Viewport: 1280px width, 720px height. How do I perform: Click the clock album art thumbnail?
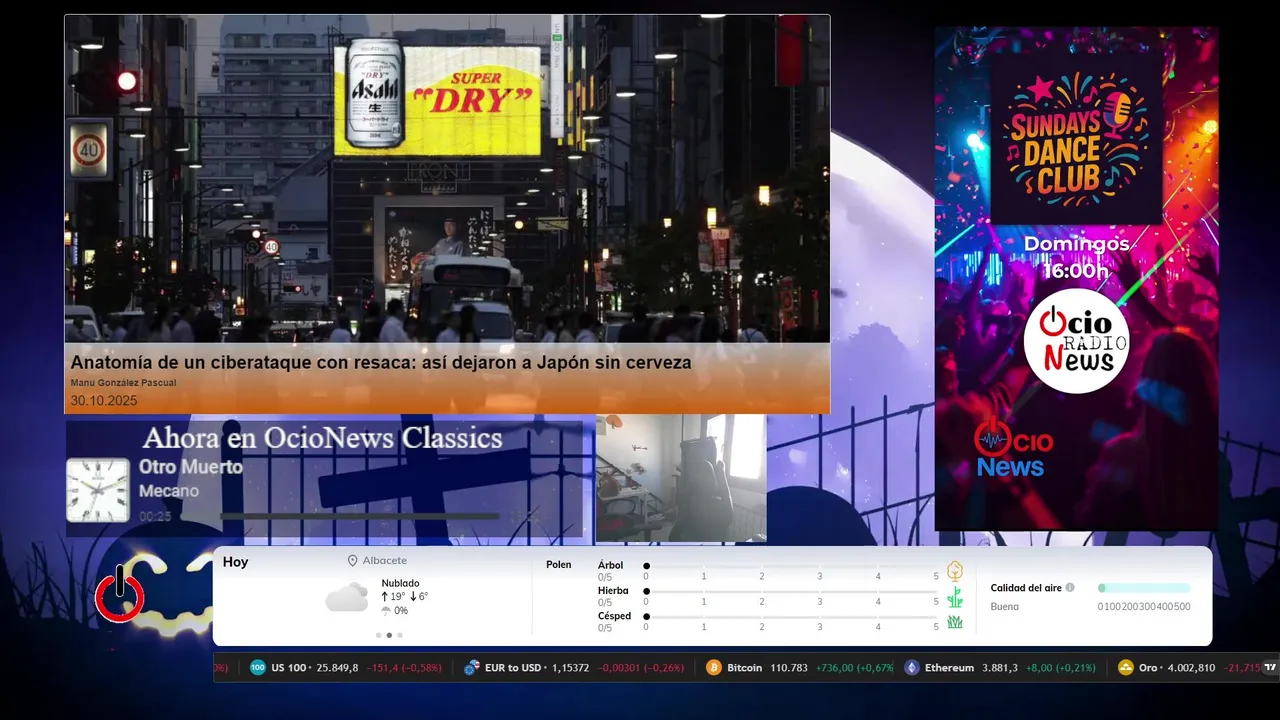pyautogui.click(x=98, y=490)
